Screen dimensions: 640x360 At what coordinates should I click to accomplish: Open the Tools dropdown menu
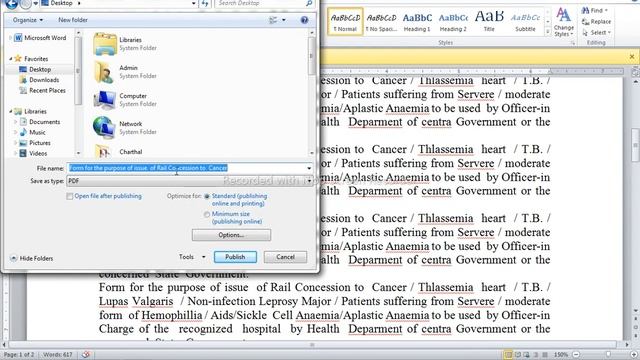pyautogui.click(x=192, y=257)
